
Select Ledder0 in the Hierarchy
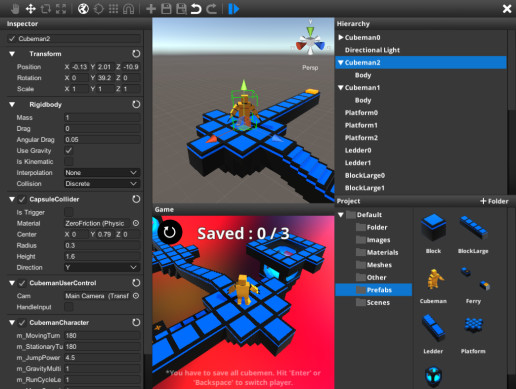pyautogui.click(x=358, y=150)
